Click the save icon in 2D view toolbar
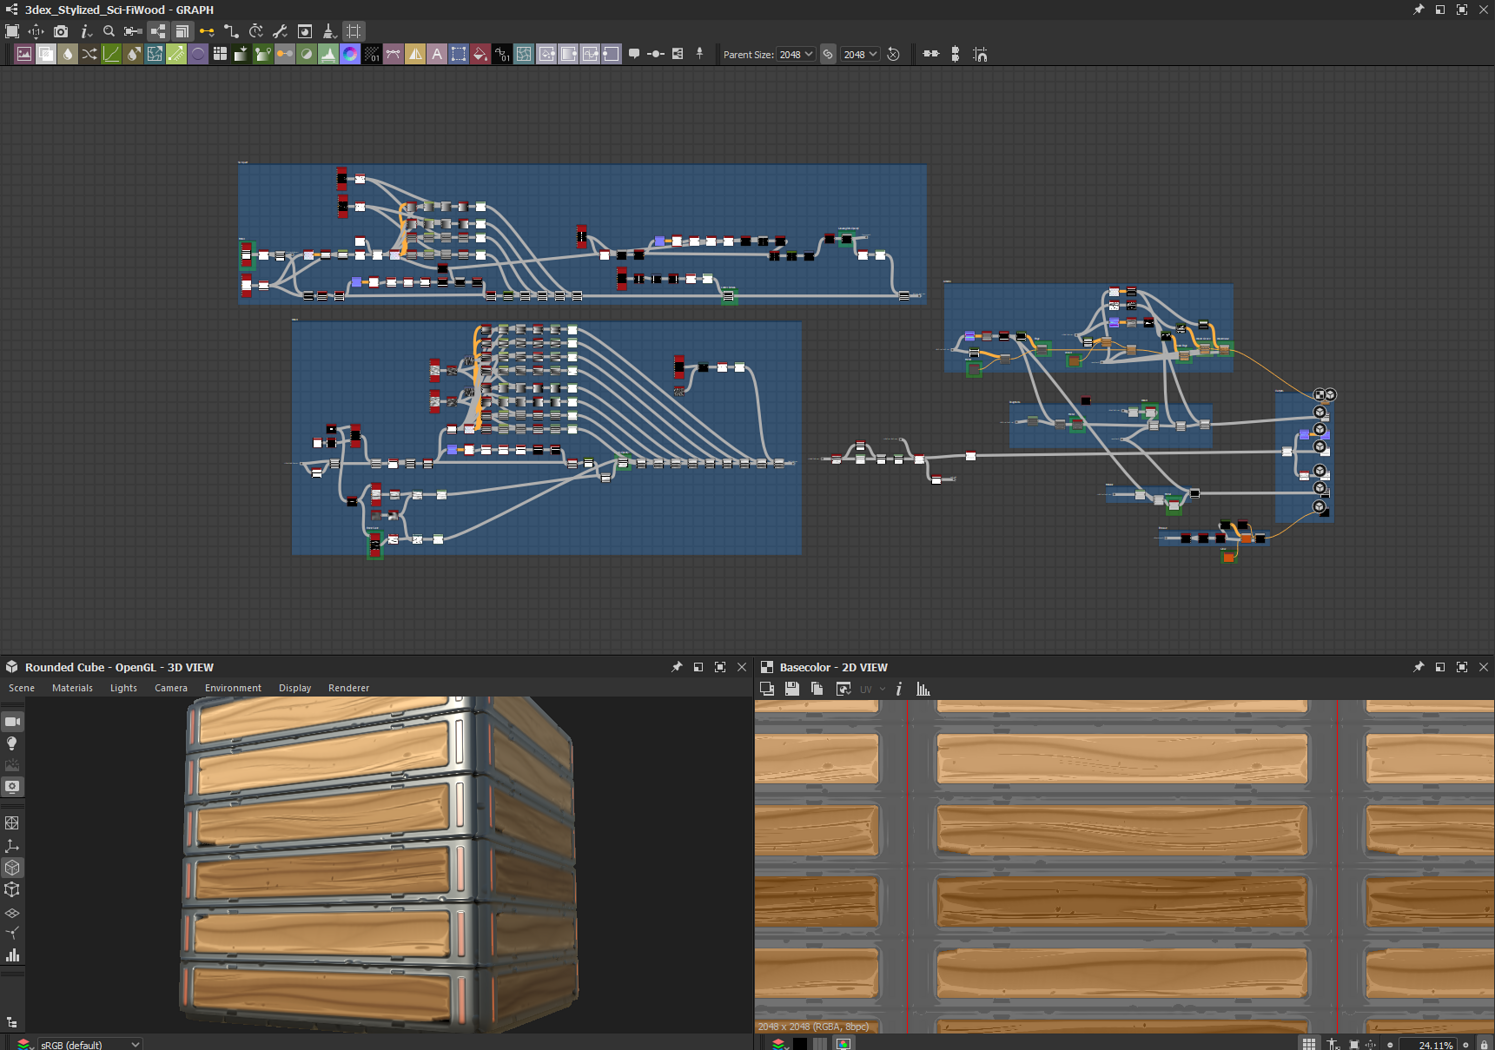This screenshot has width=1495, height=1050. coord(792,689)
